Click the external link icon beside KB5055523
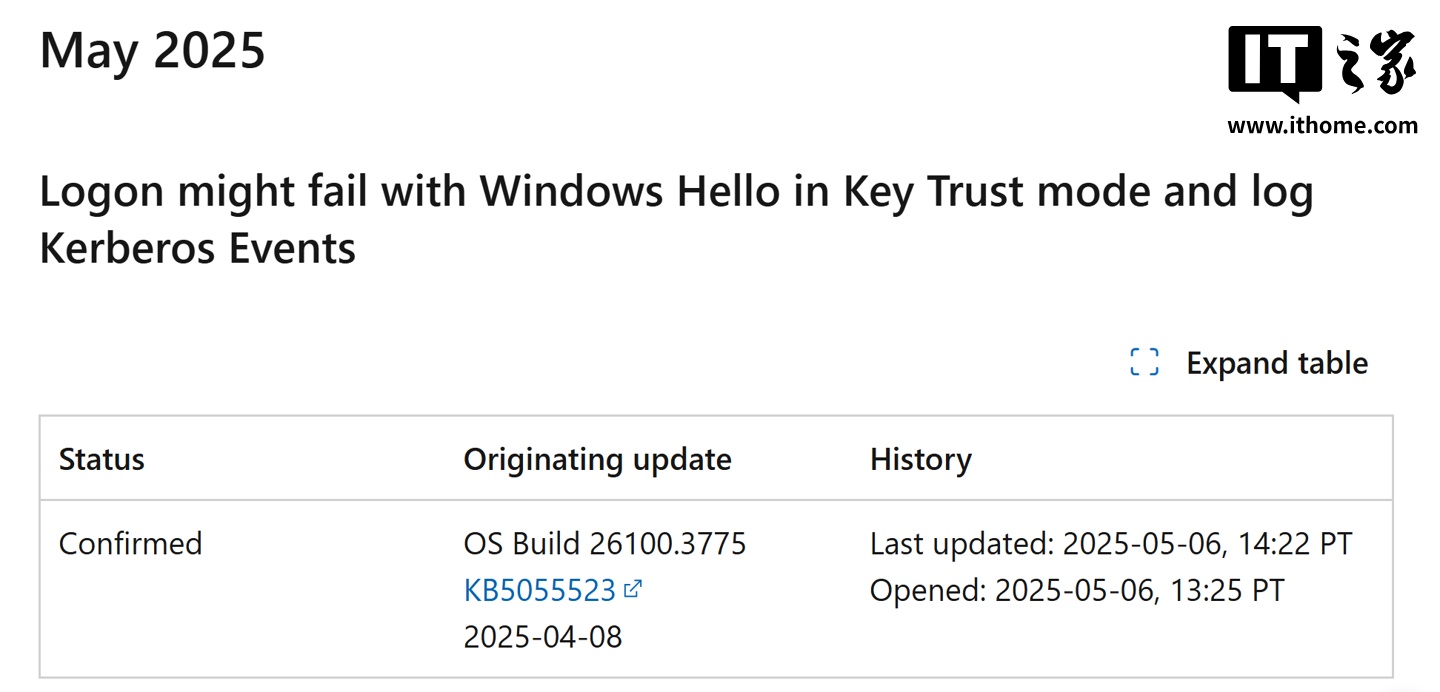The image size is (1440, 692). [x=632, y=589]
